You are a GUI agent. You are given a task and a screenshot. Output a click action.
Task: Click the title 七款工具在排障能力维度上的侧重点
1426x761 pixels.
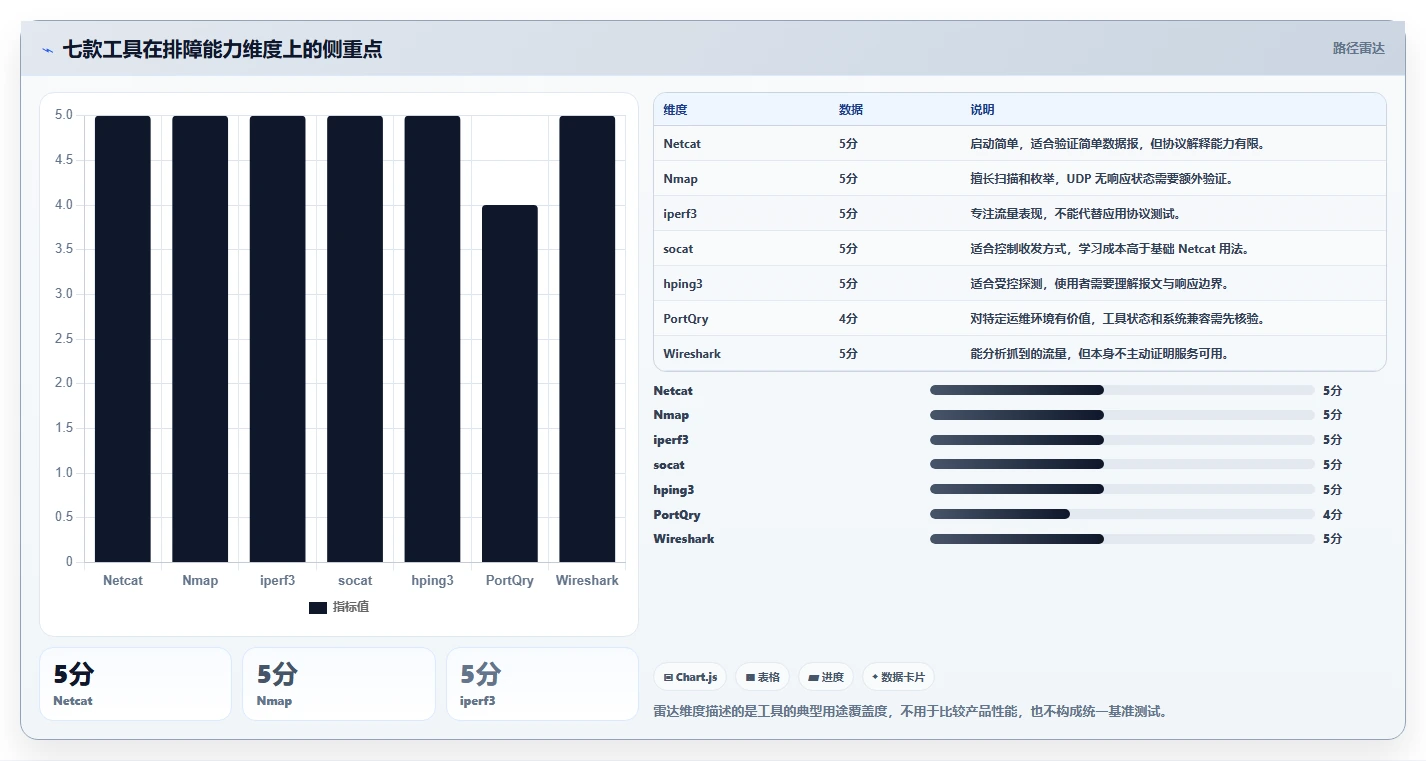pyautogui.click(x=222, y=49)
